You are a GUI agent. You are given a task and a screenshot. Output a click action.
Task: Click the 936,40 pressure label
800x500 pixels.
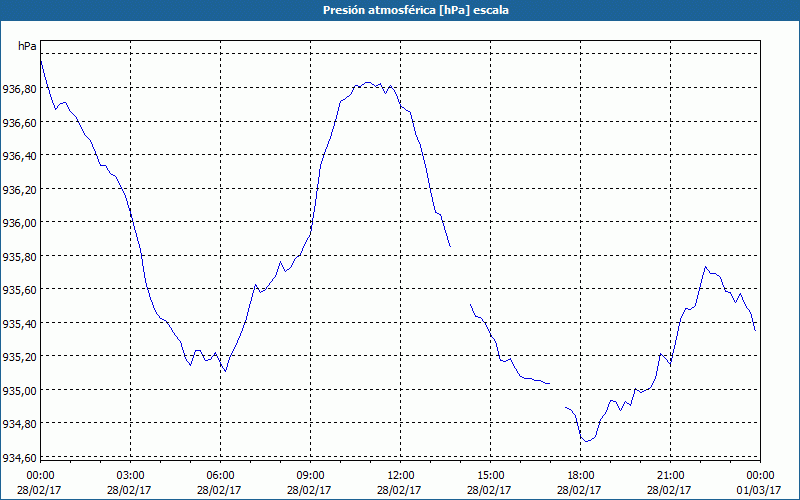click(x=20, y=156)
